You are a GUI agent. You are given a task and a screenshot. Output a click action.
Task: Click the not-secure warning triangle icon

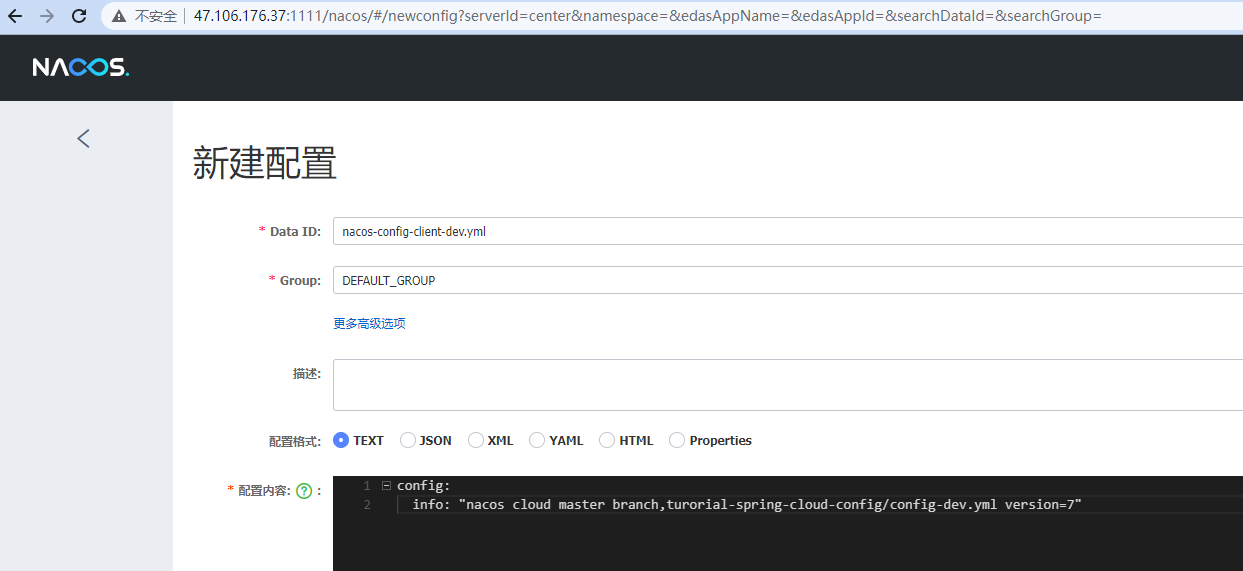point(119,17)
